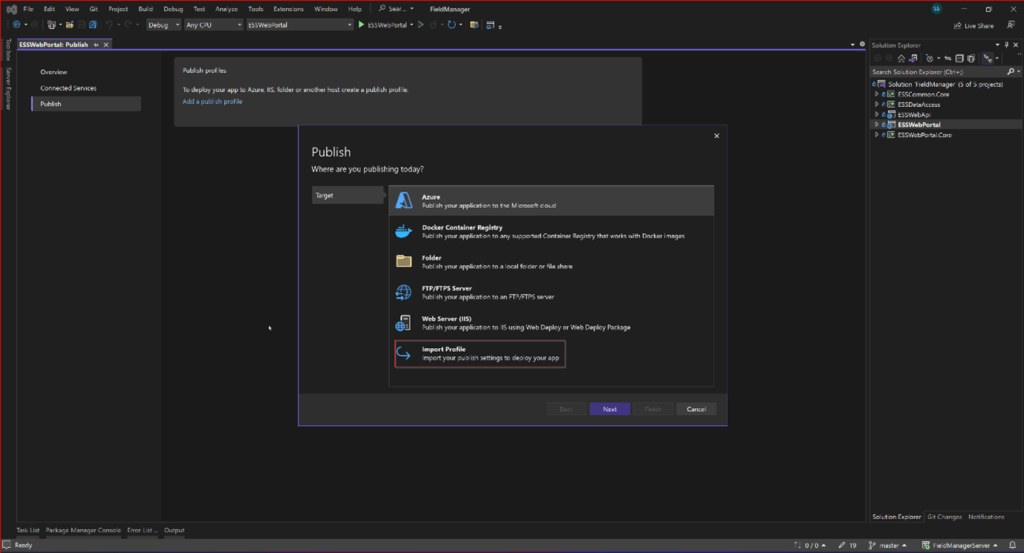The image size is (1024, 553).
Task: Click New Project toolbar icon
Action: click(52, 25)
